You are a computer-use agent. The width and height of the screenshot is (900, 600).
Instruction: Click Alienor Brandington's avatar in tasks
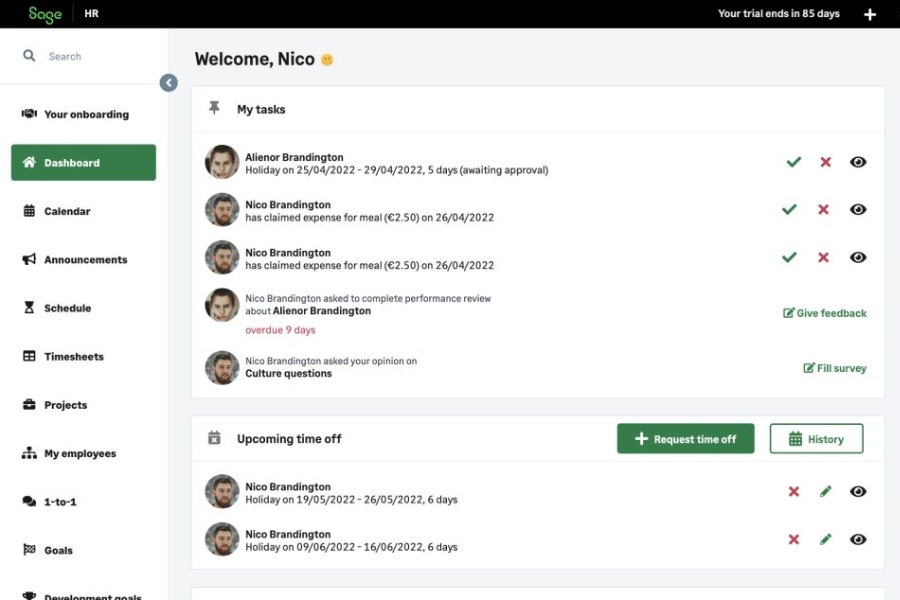(x=222, y=162)
